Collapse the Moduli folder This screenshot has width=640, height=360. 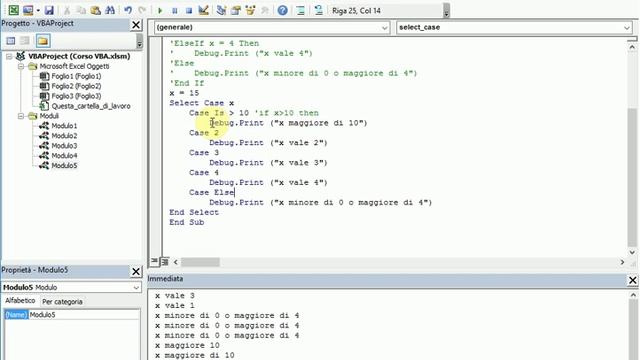point(21,116)
